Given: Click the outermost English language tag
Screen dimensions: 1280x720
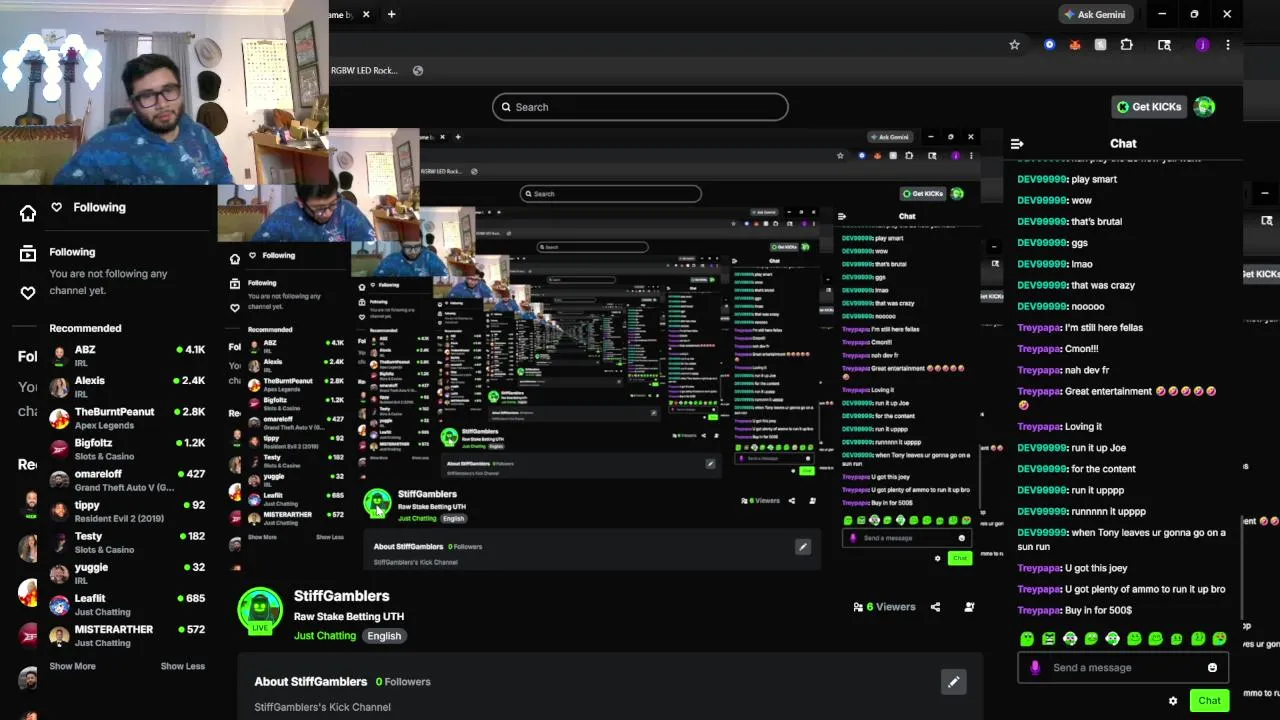Looking at the screenshot, I should 384,636.
